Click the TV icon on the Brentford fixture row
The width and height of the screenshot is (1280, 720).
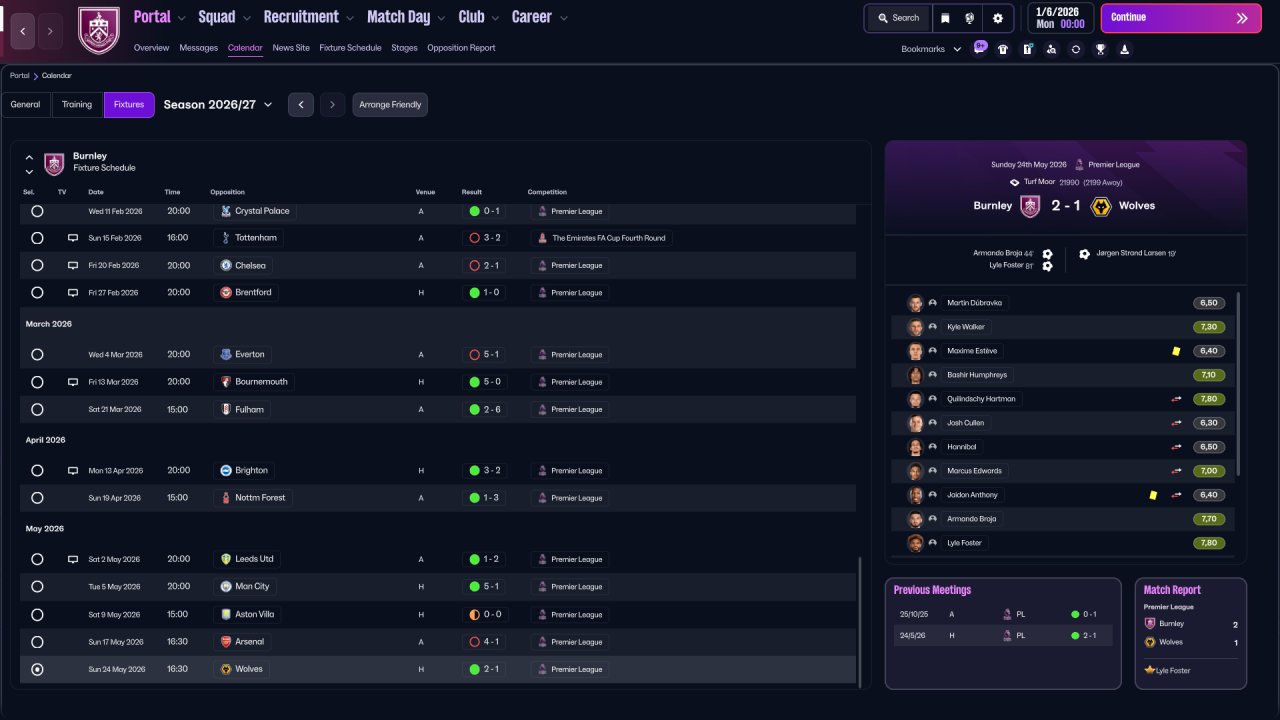73,293
